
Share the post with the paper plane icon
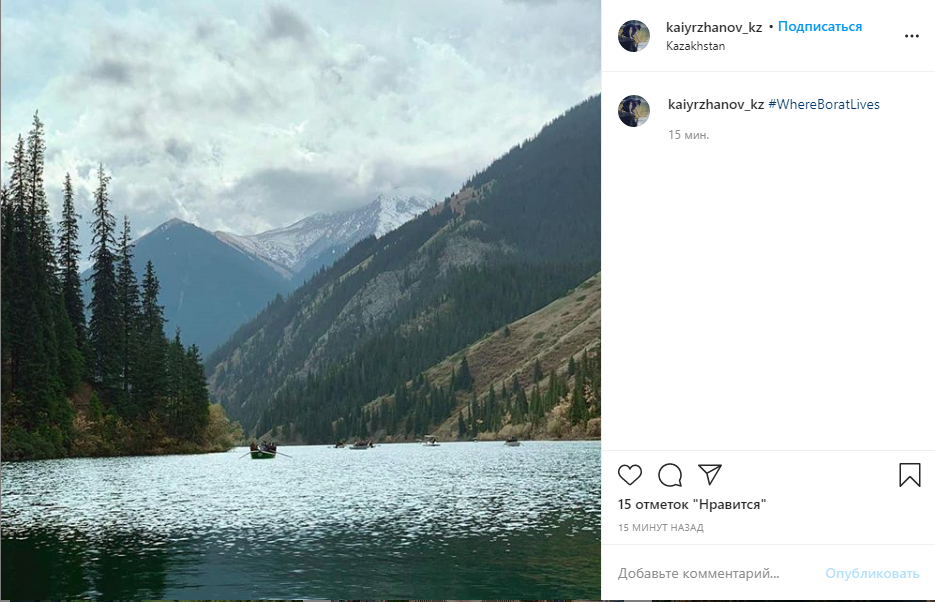(x=710, y=474)
